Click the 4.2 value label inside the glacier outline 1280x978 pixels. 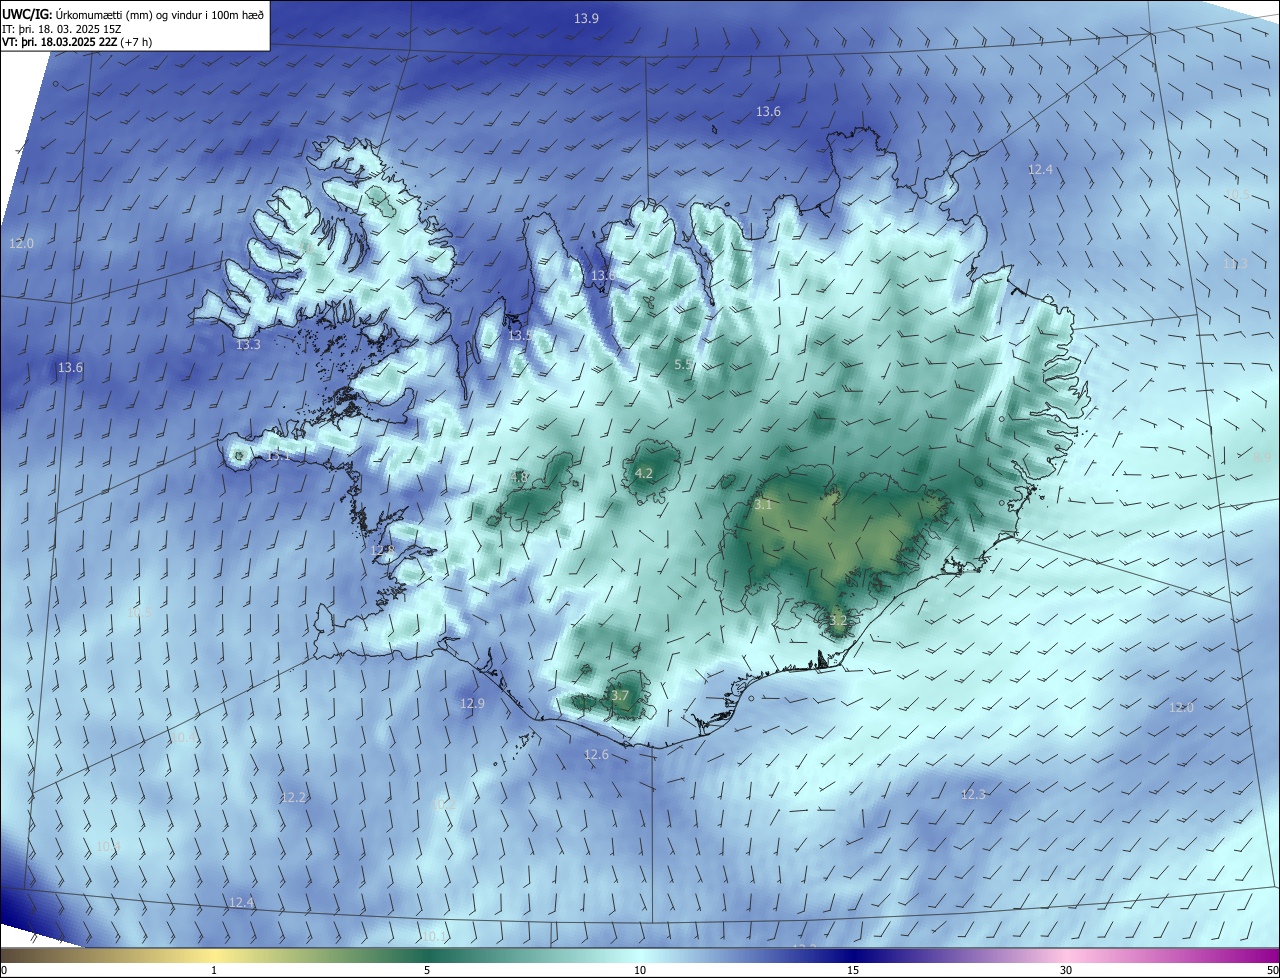[644, 474]
